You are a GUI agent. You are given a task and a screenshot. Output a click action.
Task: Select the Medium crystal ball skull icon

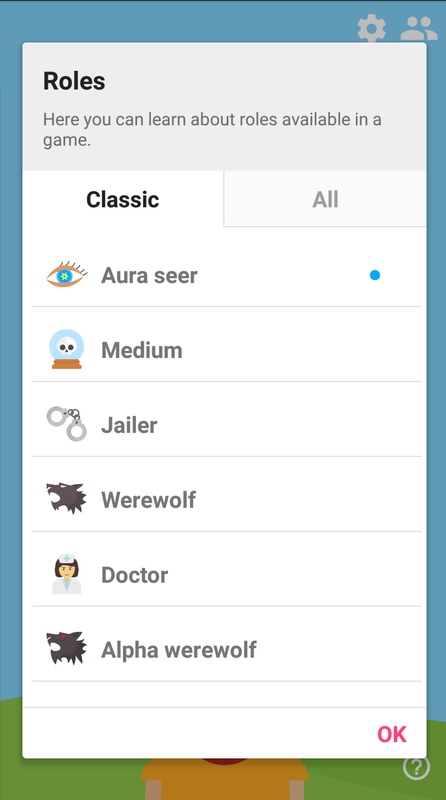(66, 349)
